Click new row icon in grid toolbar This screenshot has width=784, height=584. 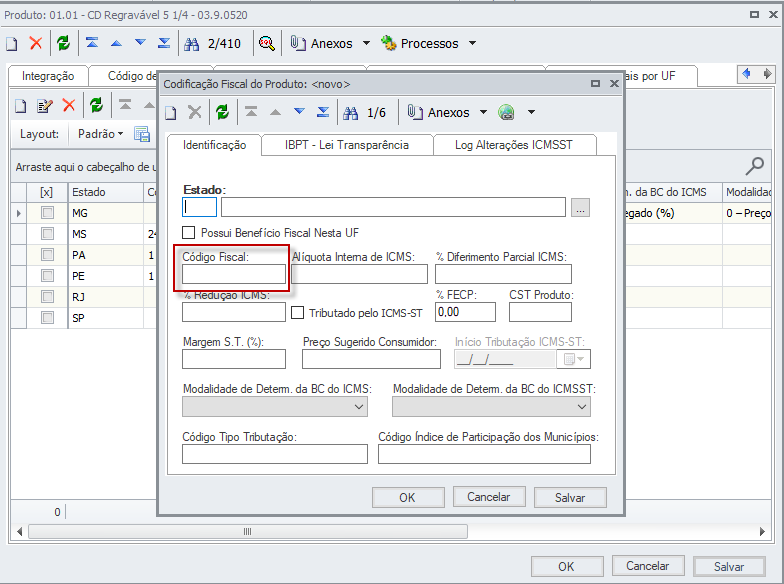tap(20, 106)
